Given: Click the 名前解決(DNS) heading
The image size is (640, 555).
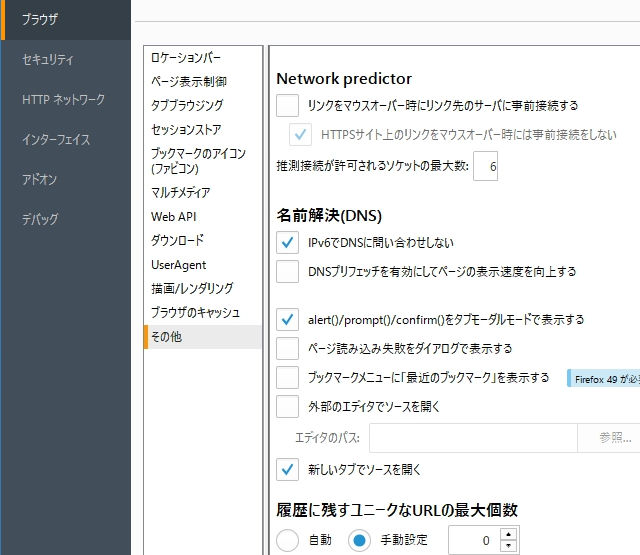Looking at the screenshot, I should (329, 215).
